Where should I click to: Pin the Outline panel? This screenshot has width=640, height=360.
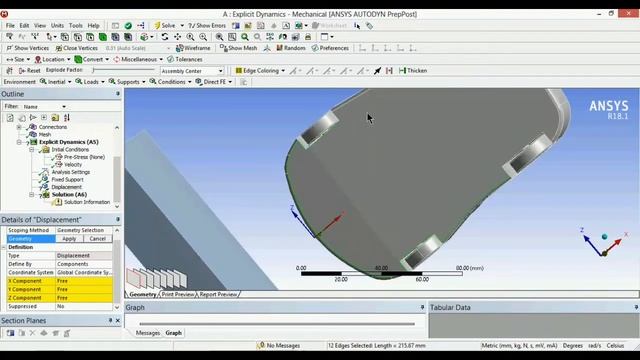coord(118,94)
